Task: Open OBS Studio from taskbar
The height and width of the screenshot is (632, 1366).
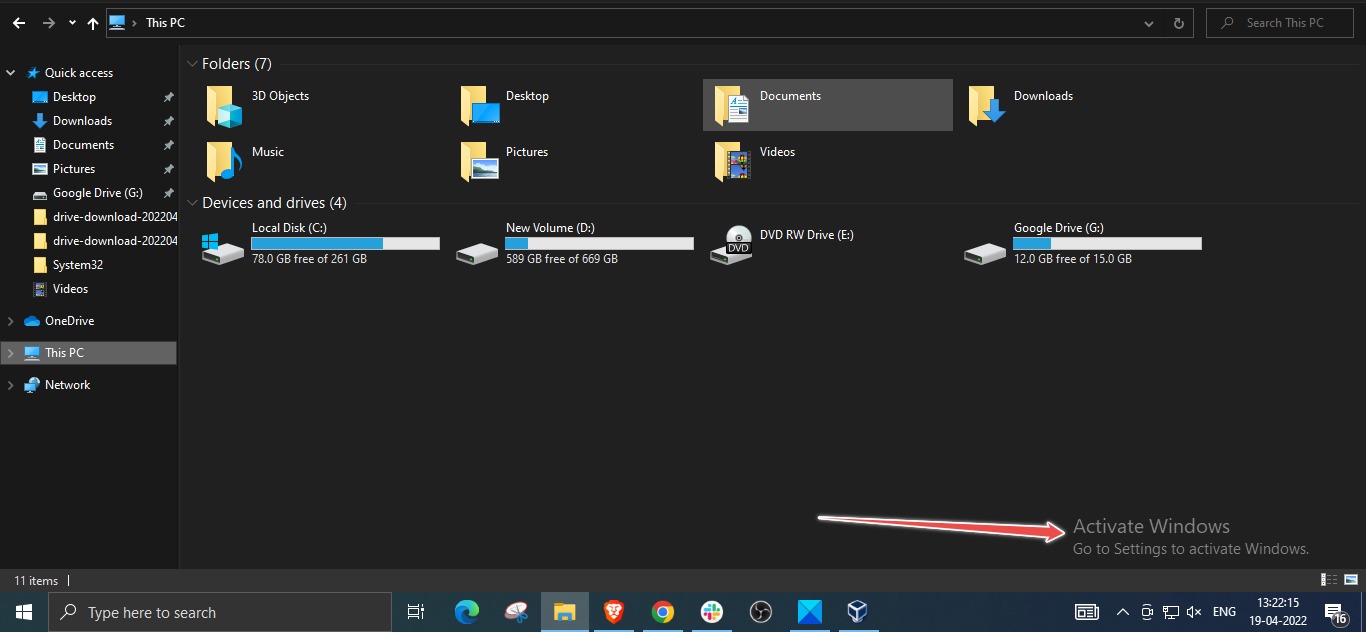Action: pyautogui.click(x=760, y=612)
